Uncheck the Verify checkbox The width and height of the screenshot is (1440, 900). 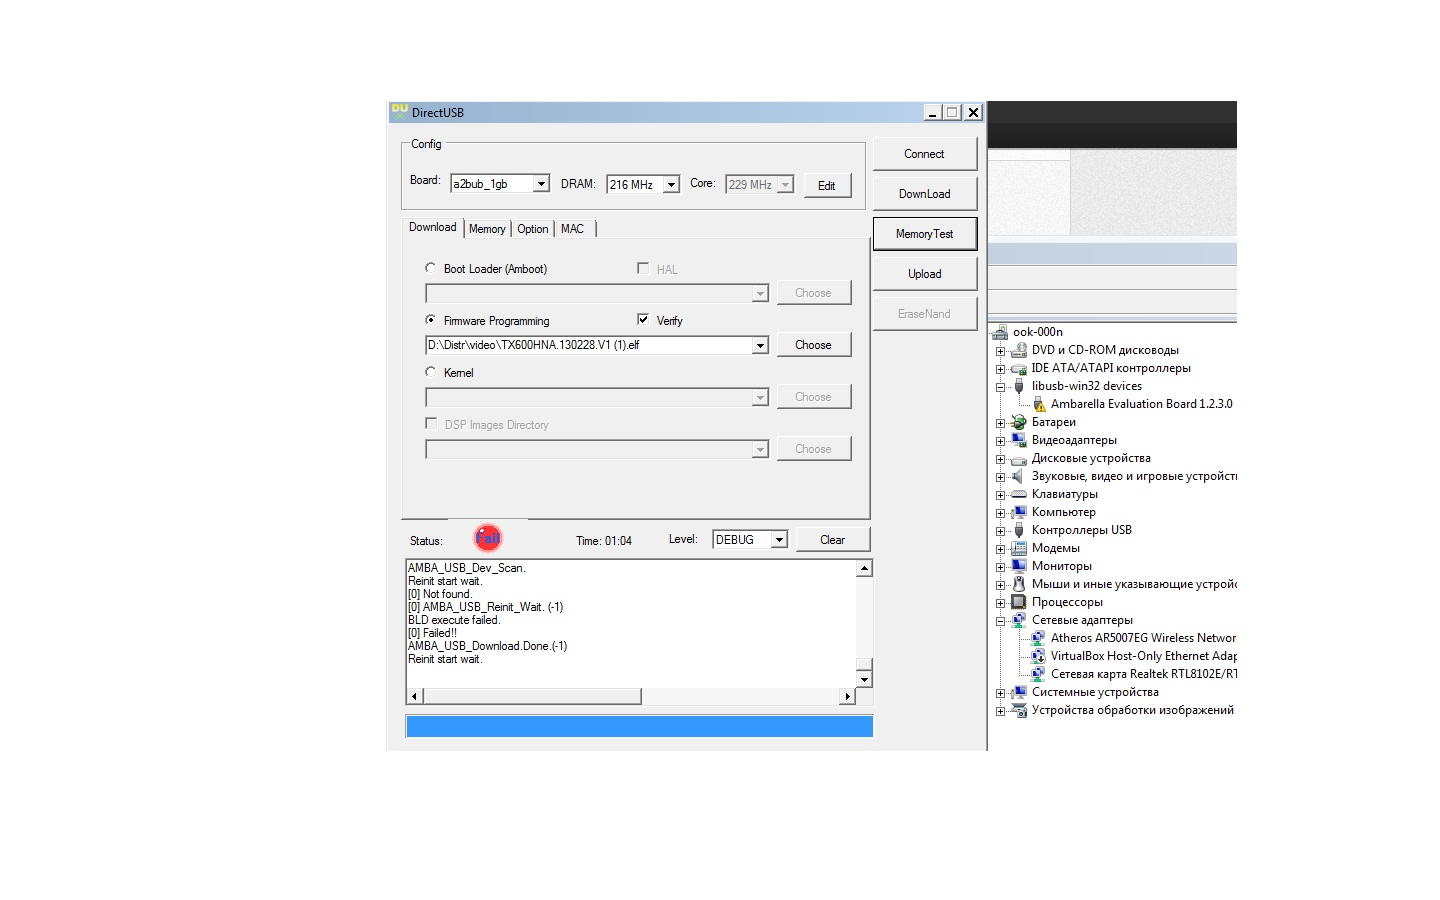pos(643,320)
